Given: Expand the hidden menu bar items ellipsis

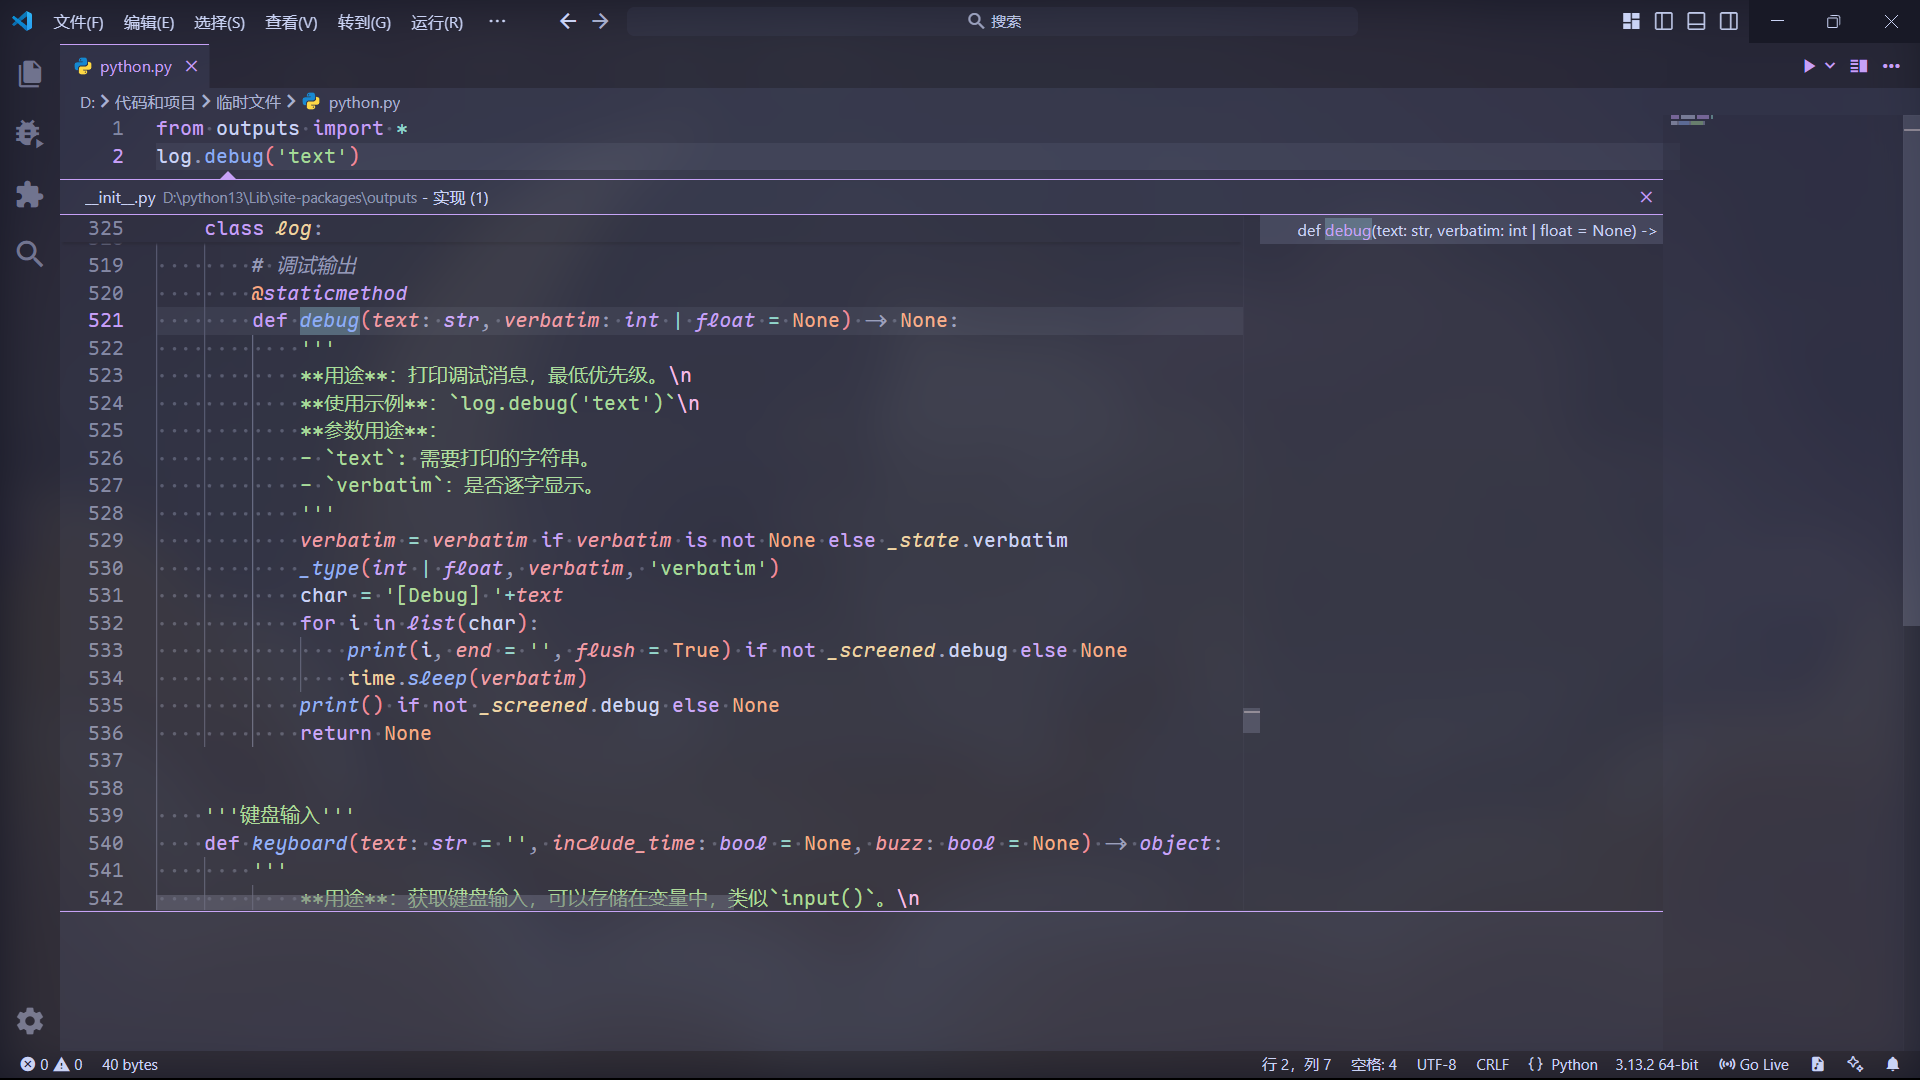Looking at the screenshot, I should coord(497,21).
